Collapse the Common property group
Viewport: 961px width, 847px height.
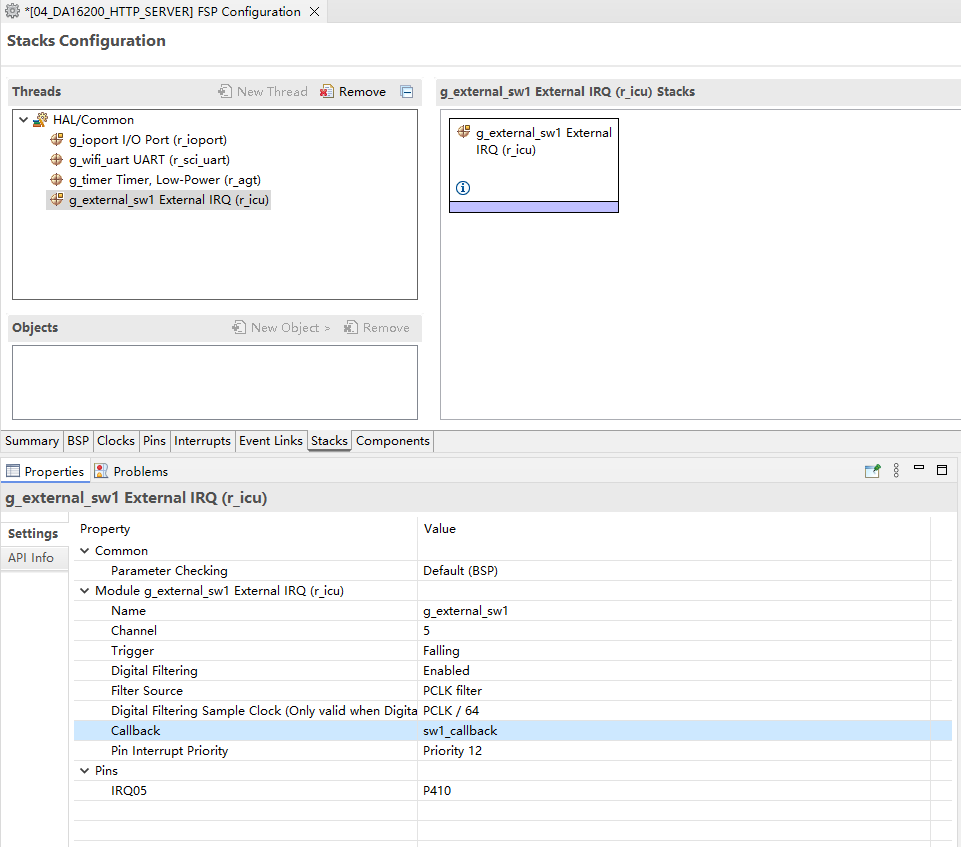coord(85,551)
